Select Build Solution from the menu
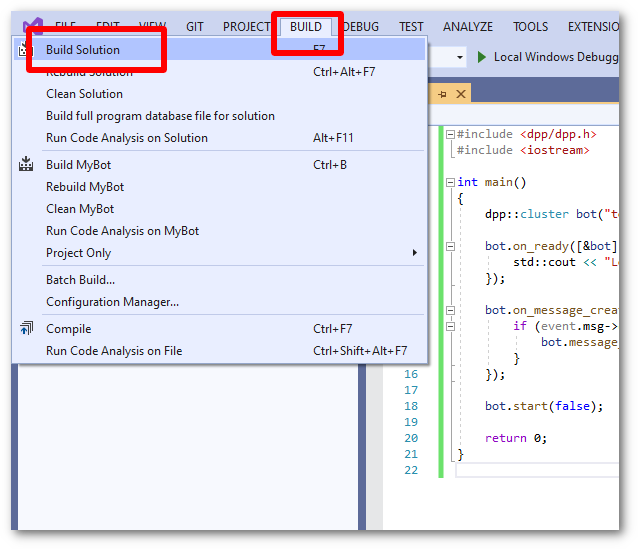This screenshot has width=638, height=549. pos(83,50)
